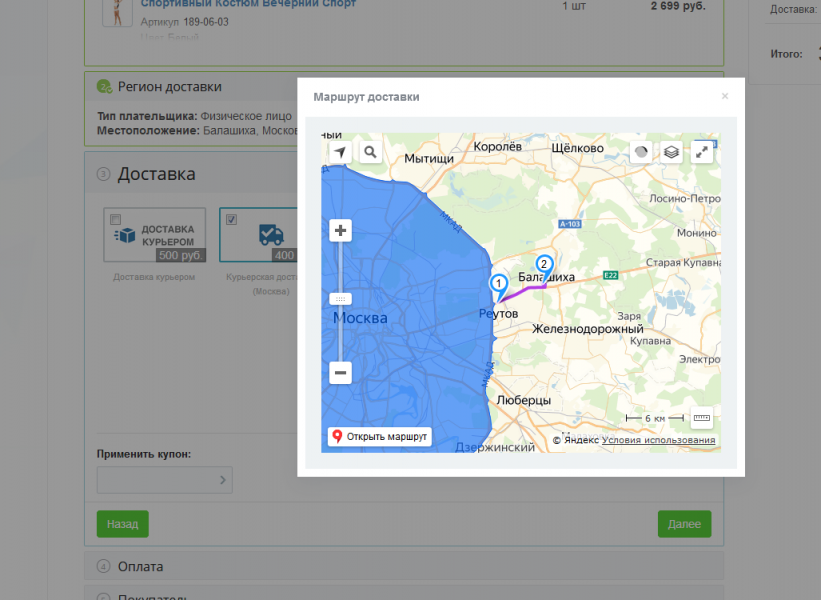
Task: Select the delivery truck icon option
Action: (271, 235)
